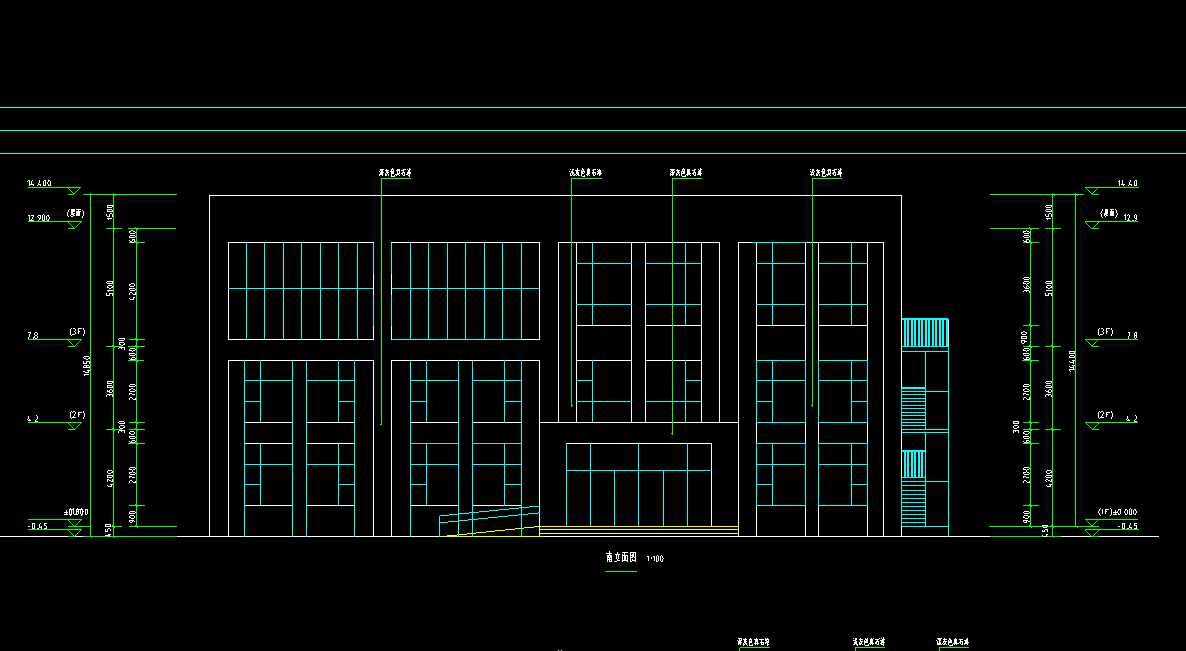The width and height of the screenshot is (1186, 651).
Task: Select the 1:100 scale label
Action: (x=655, y=559)
